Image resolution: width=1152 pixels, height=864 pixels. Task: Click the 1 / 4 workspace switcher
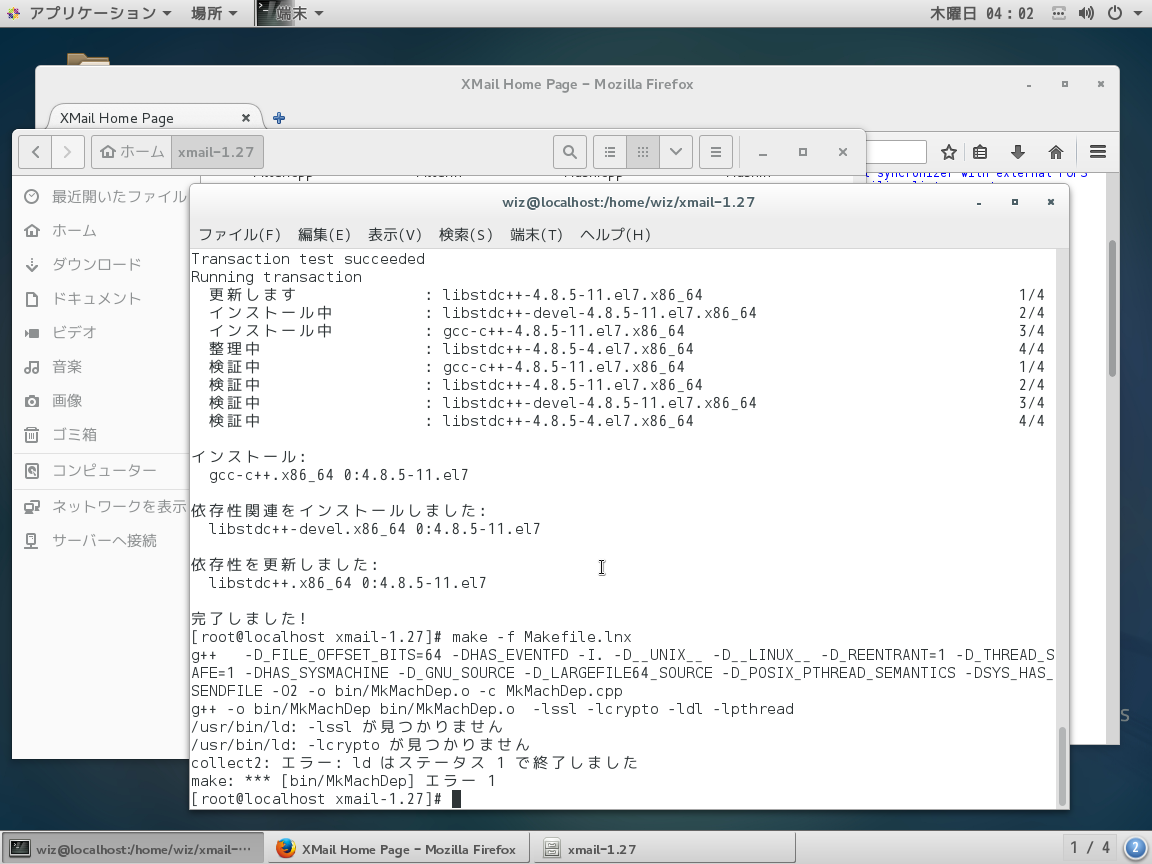[1090, 848]
